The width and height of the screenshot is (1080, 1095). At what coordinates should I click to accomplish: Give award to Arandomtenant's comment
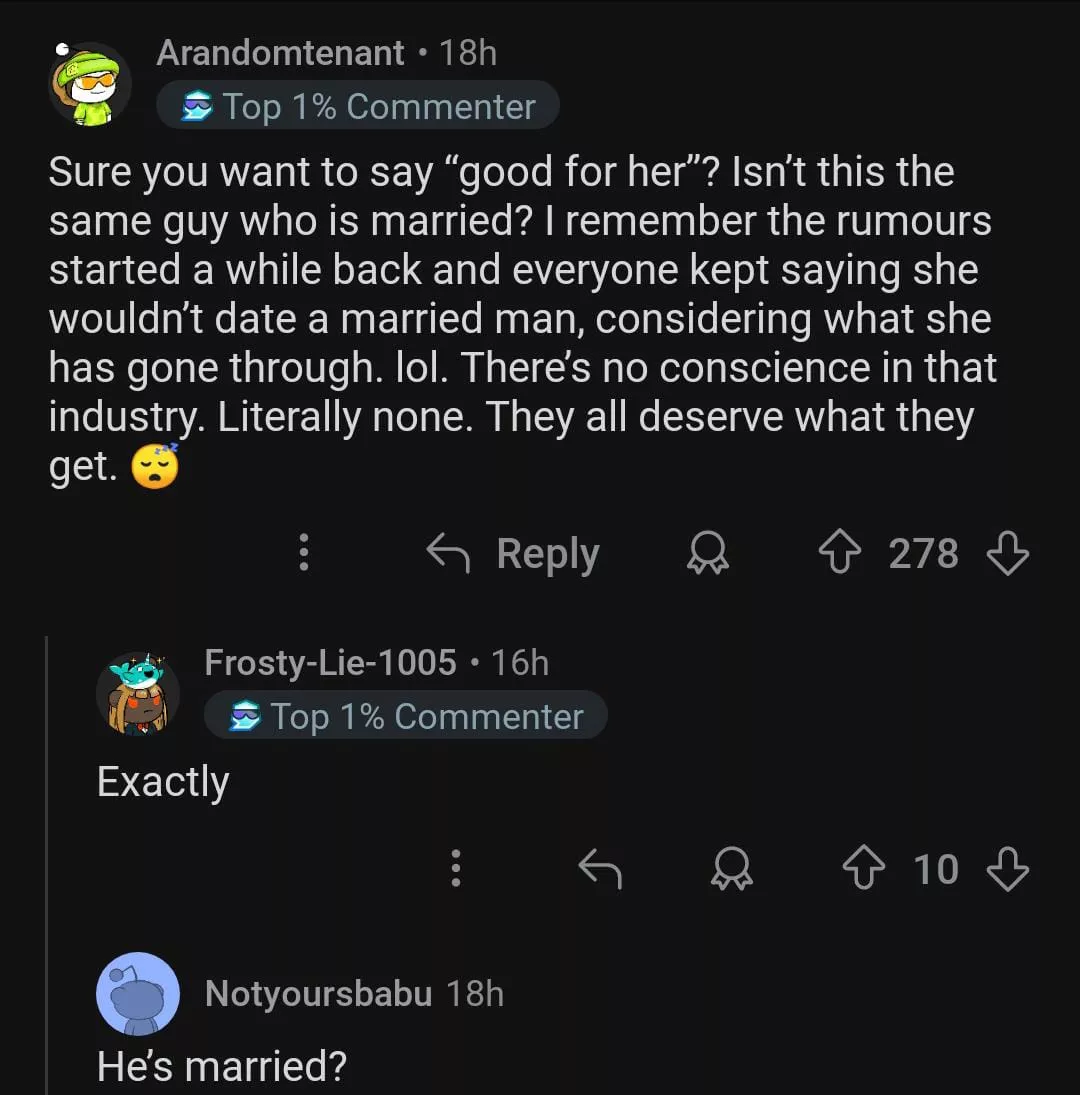[x=708, y=553]
